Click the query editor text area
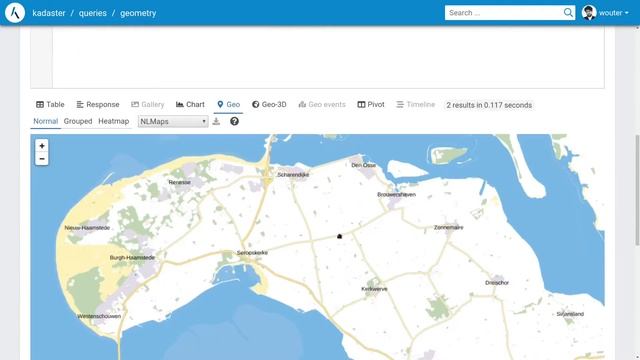 coord(328,57)
